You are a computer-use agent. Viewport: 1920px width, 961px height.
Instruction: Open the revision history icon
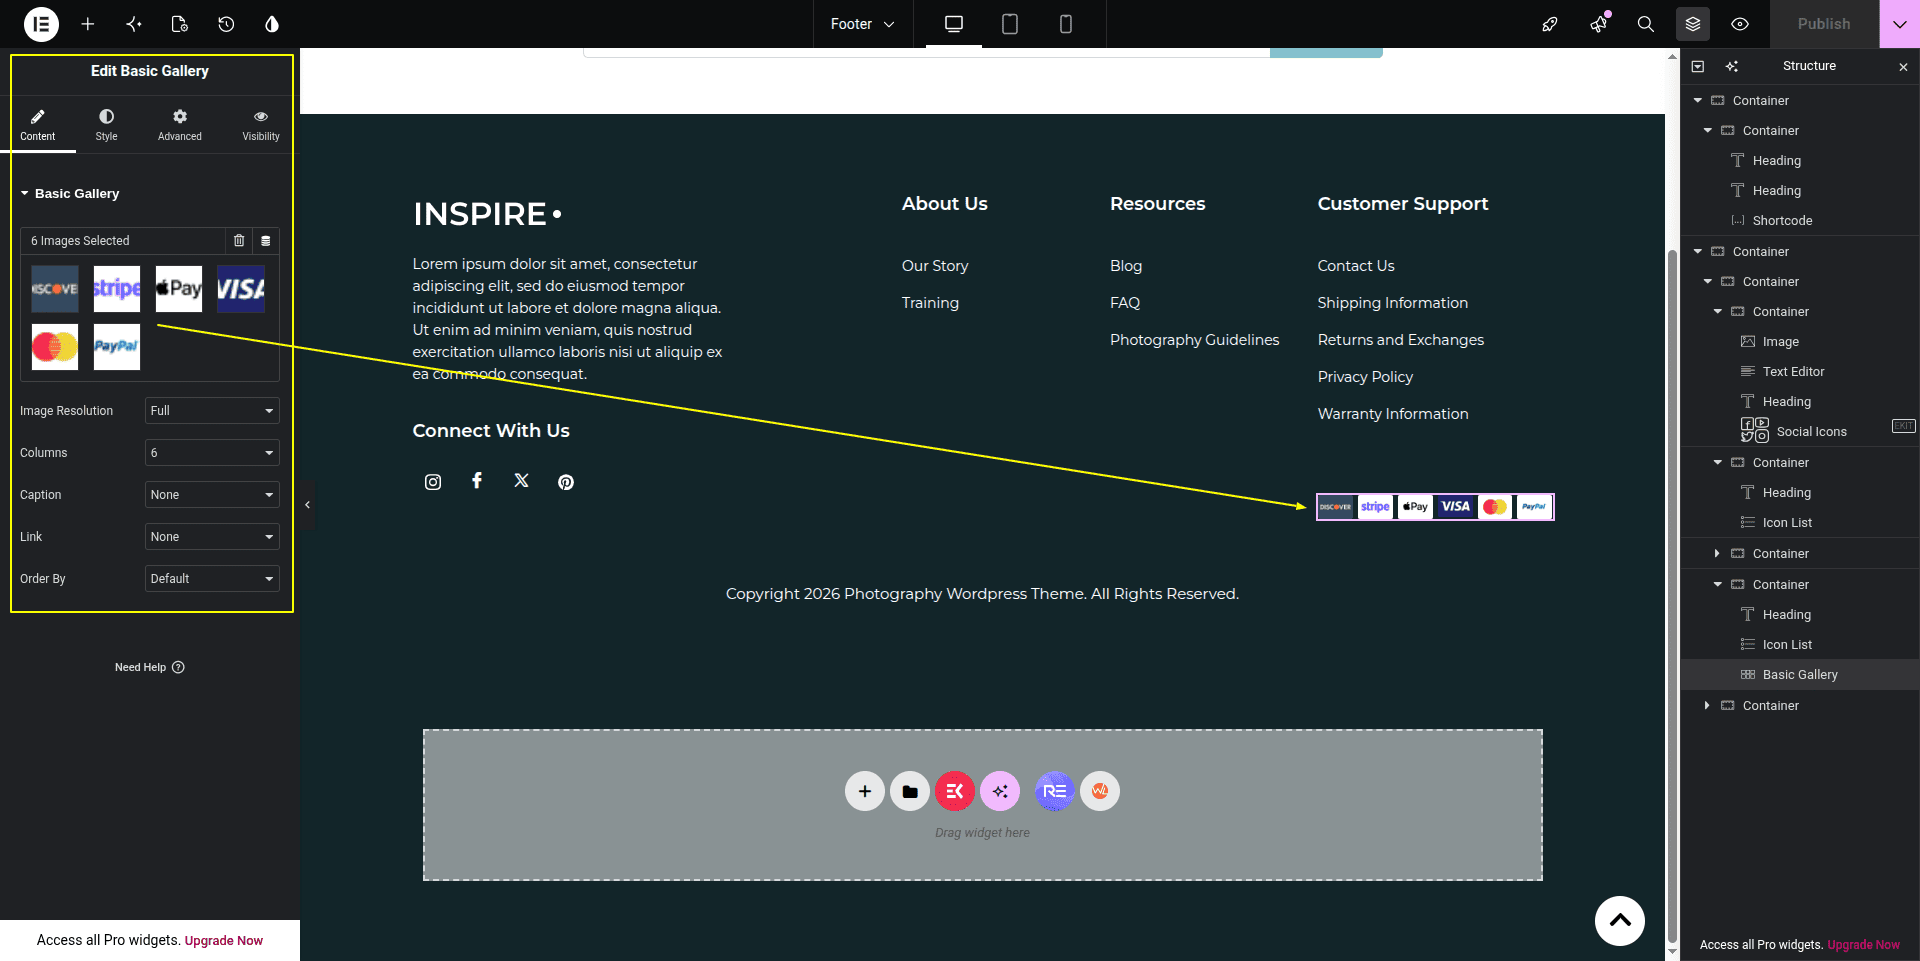tap(226, 24)
